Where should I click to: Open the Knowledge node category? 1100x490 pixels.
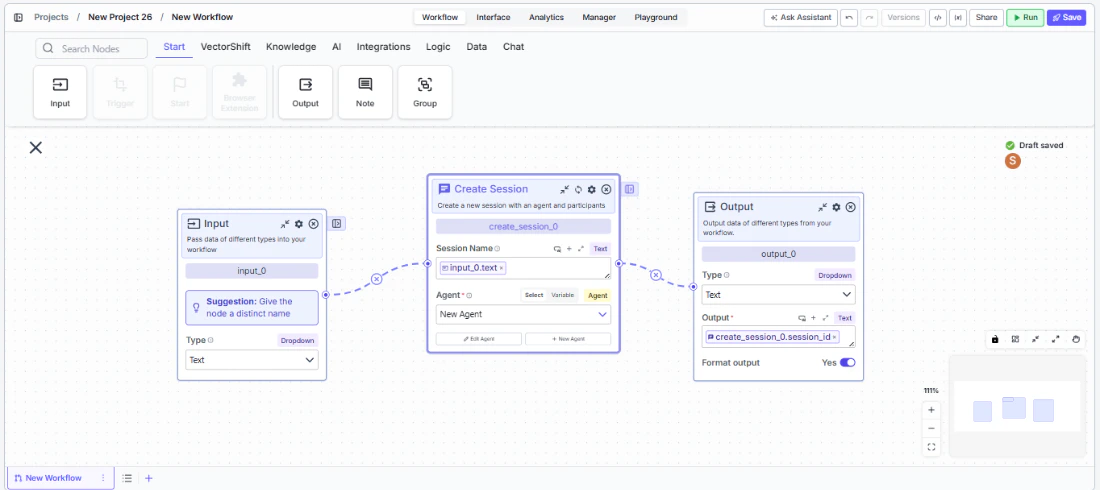[291, 47]
